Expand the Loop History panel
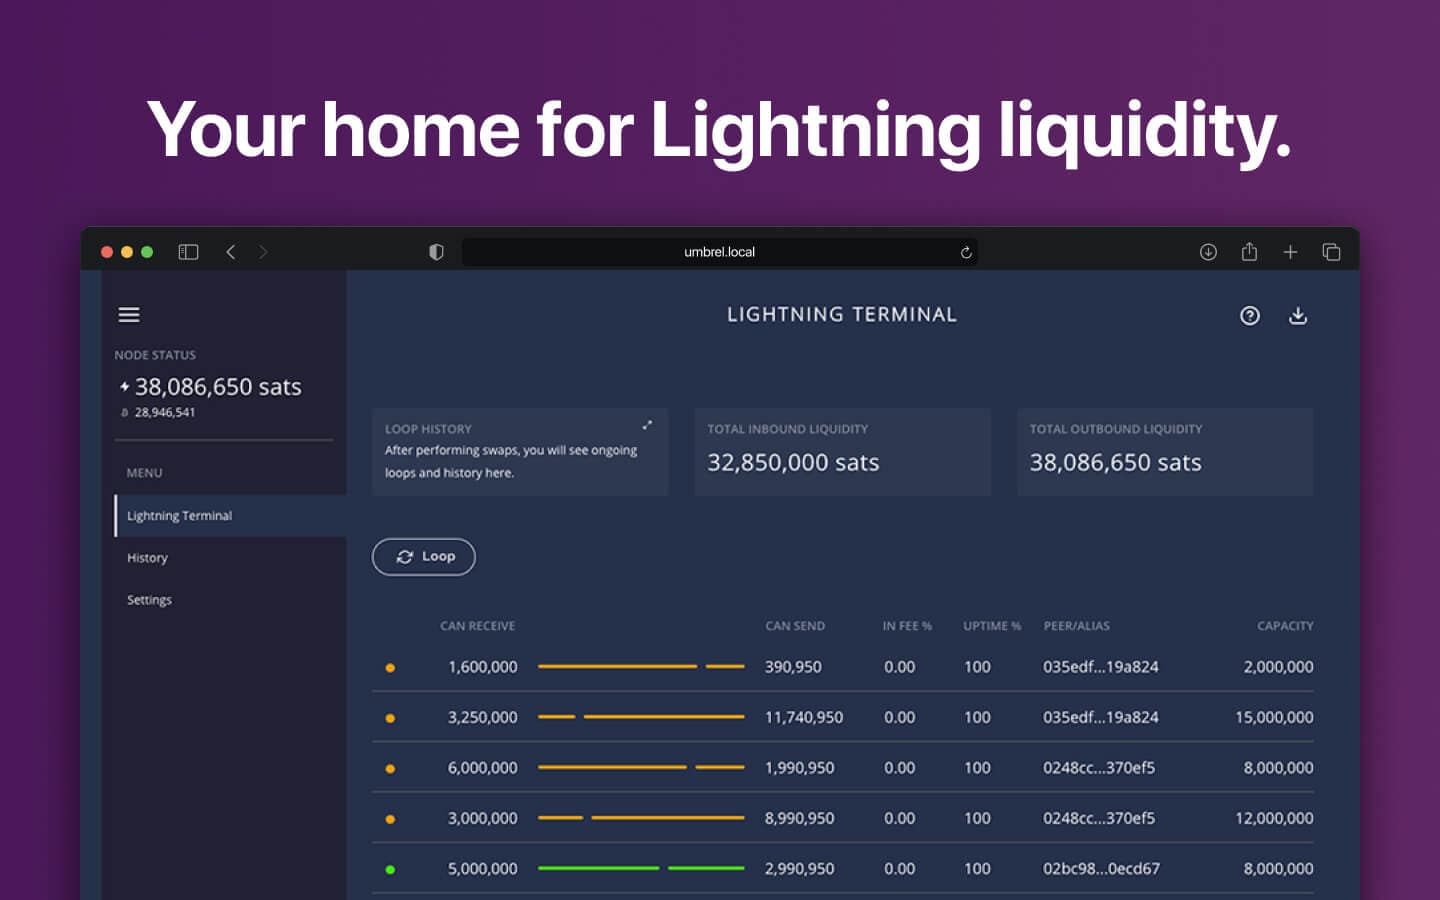1440x900 pixels. 647,425
